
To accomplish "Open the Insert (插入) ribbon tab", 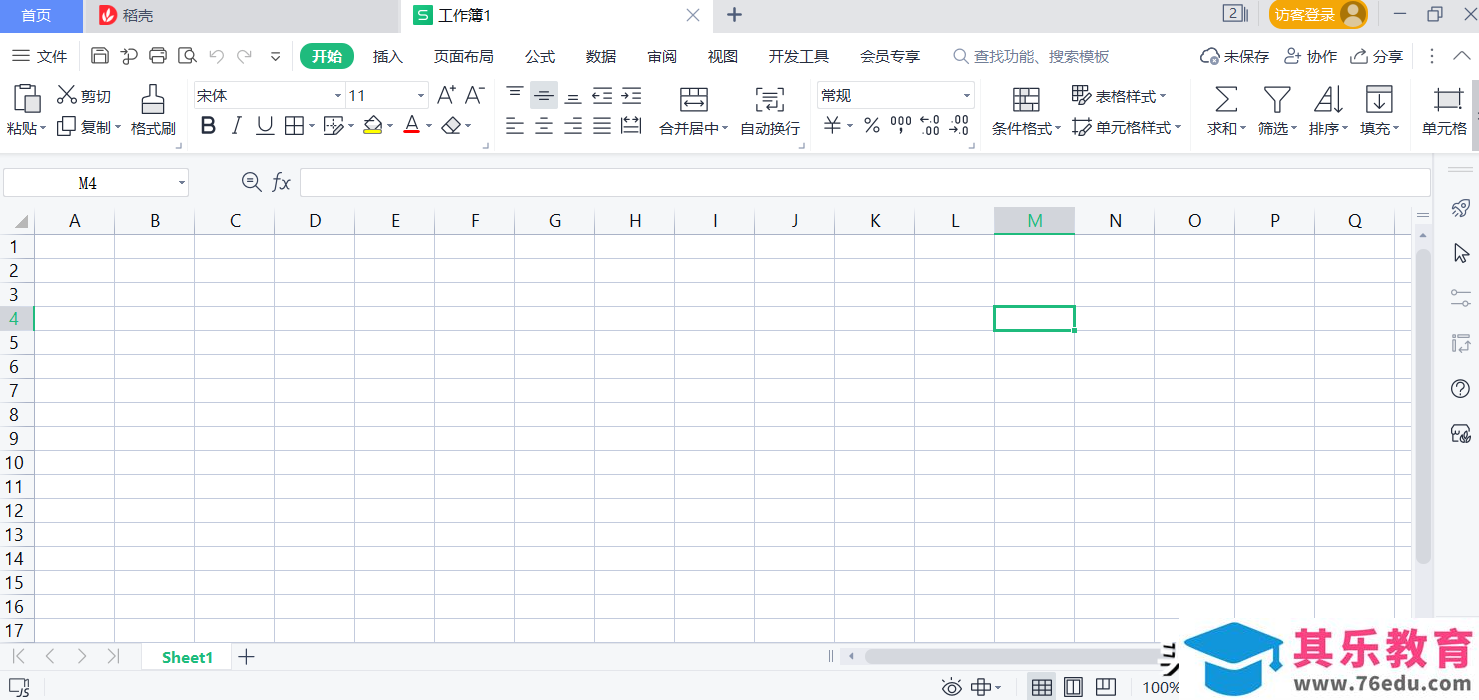I will tap(388, 56).
